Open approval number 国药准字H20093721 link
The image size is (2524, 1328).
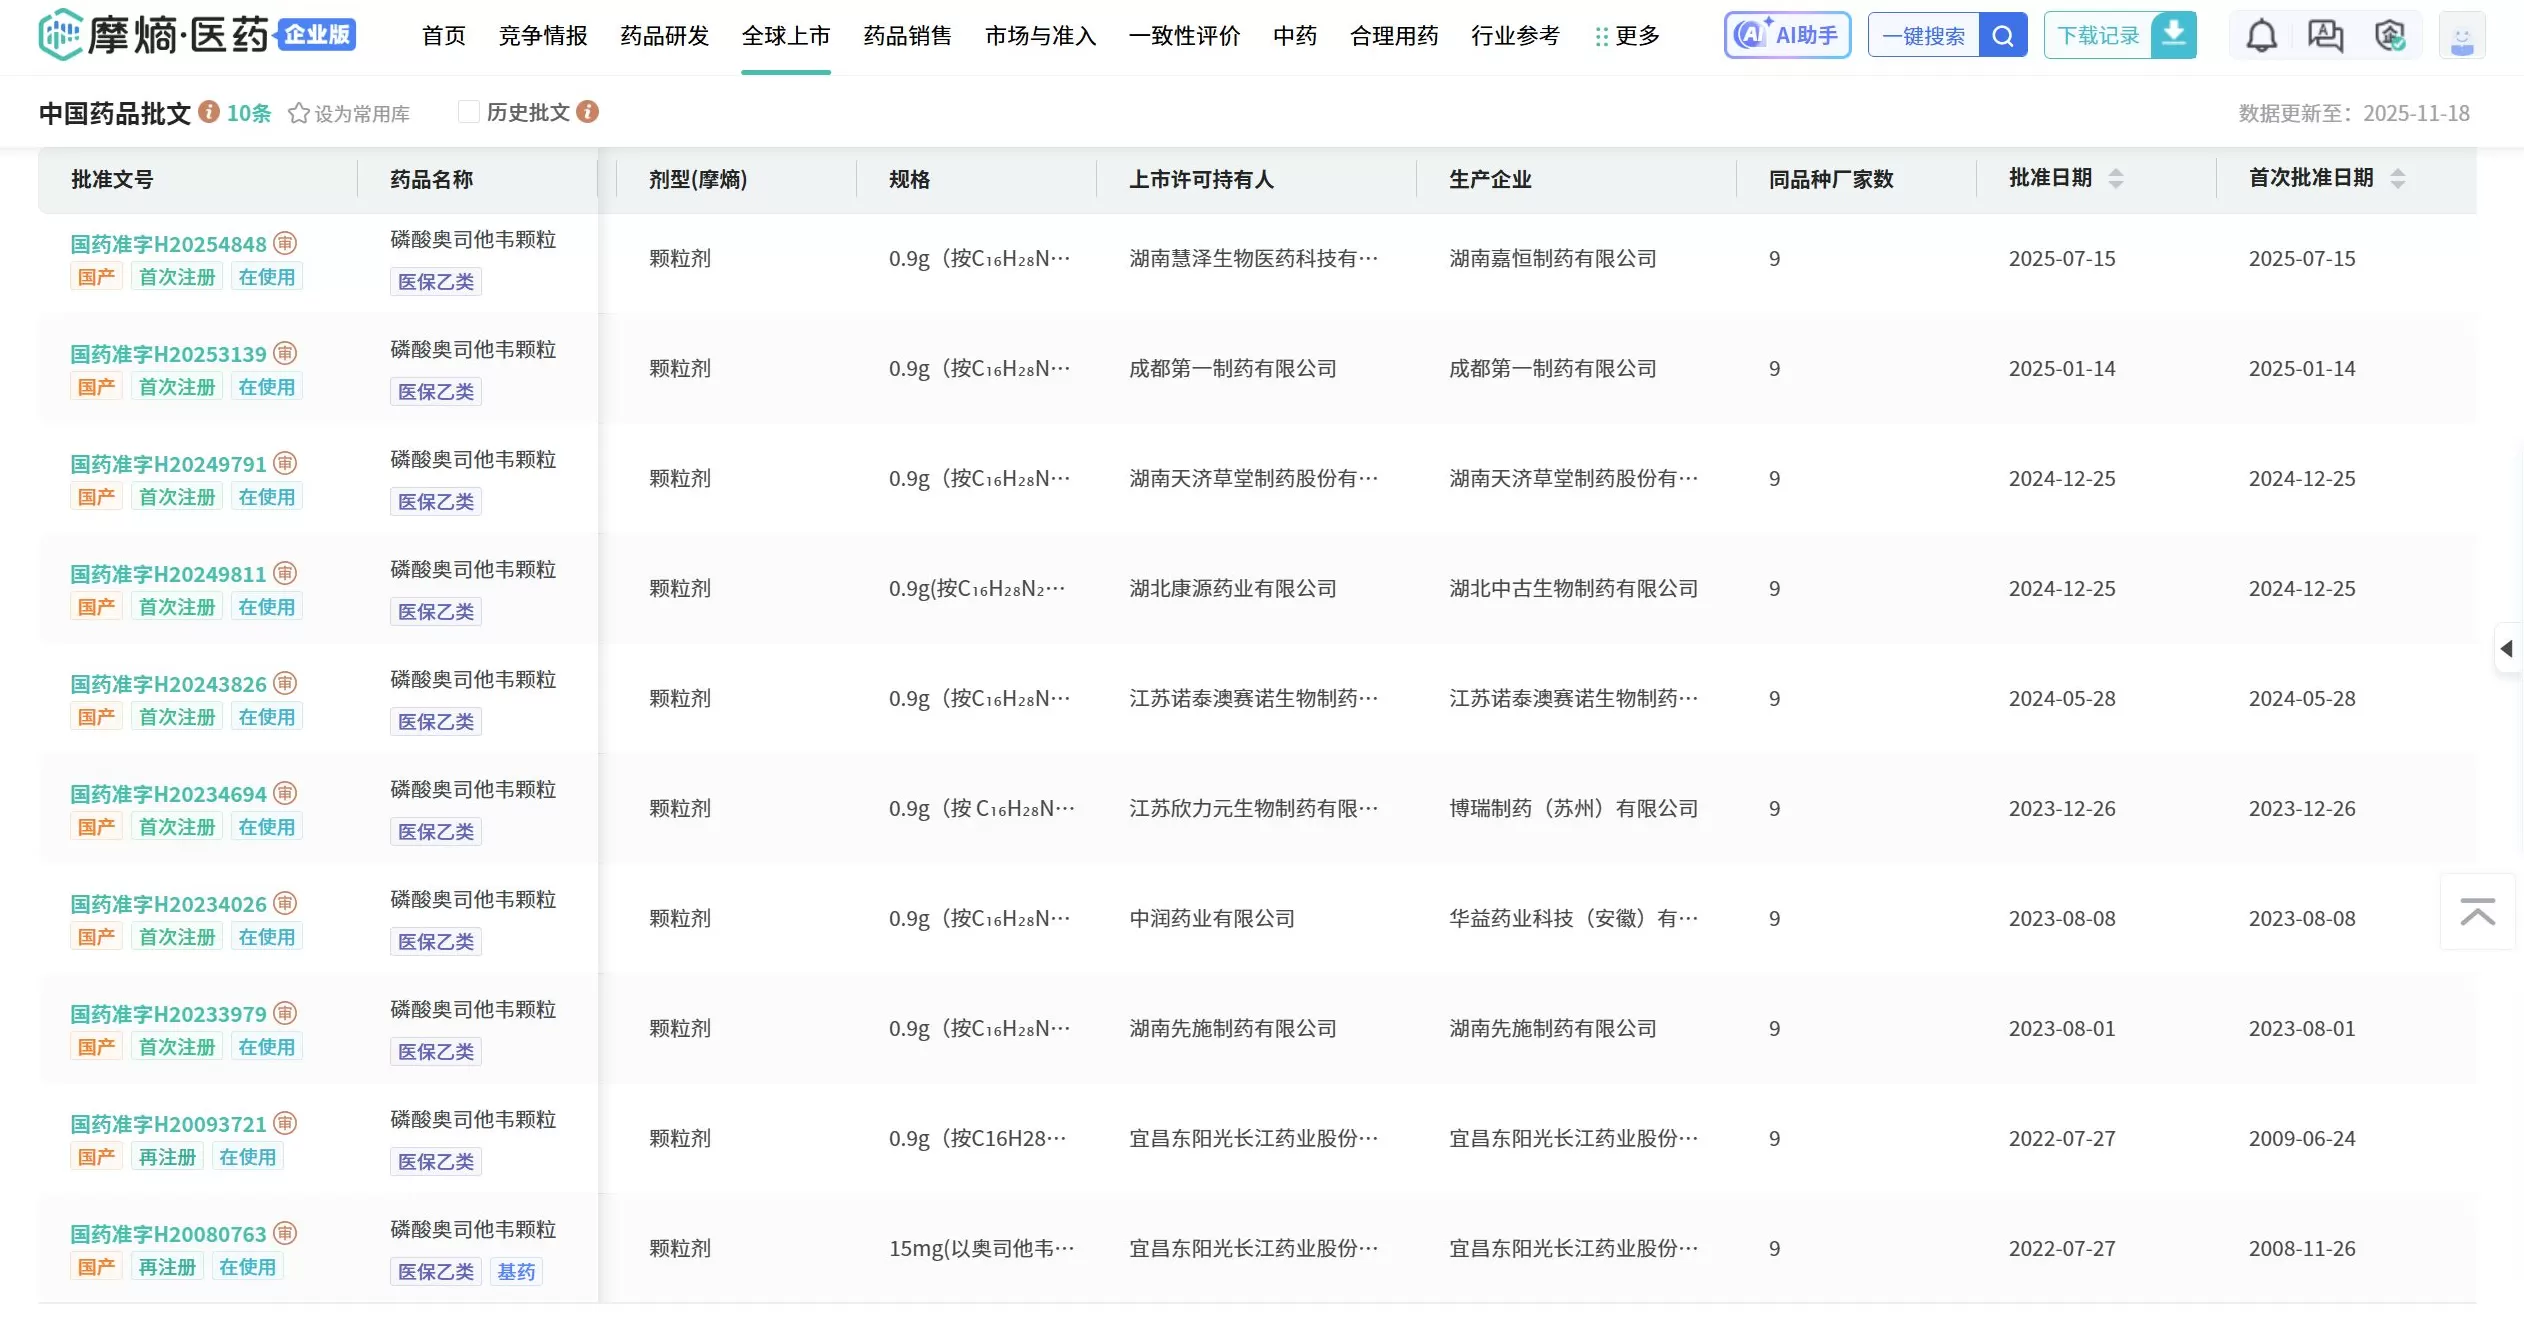click(167, 1123)
